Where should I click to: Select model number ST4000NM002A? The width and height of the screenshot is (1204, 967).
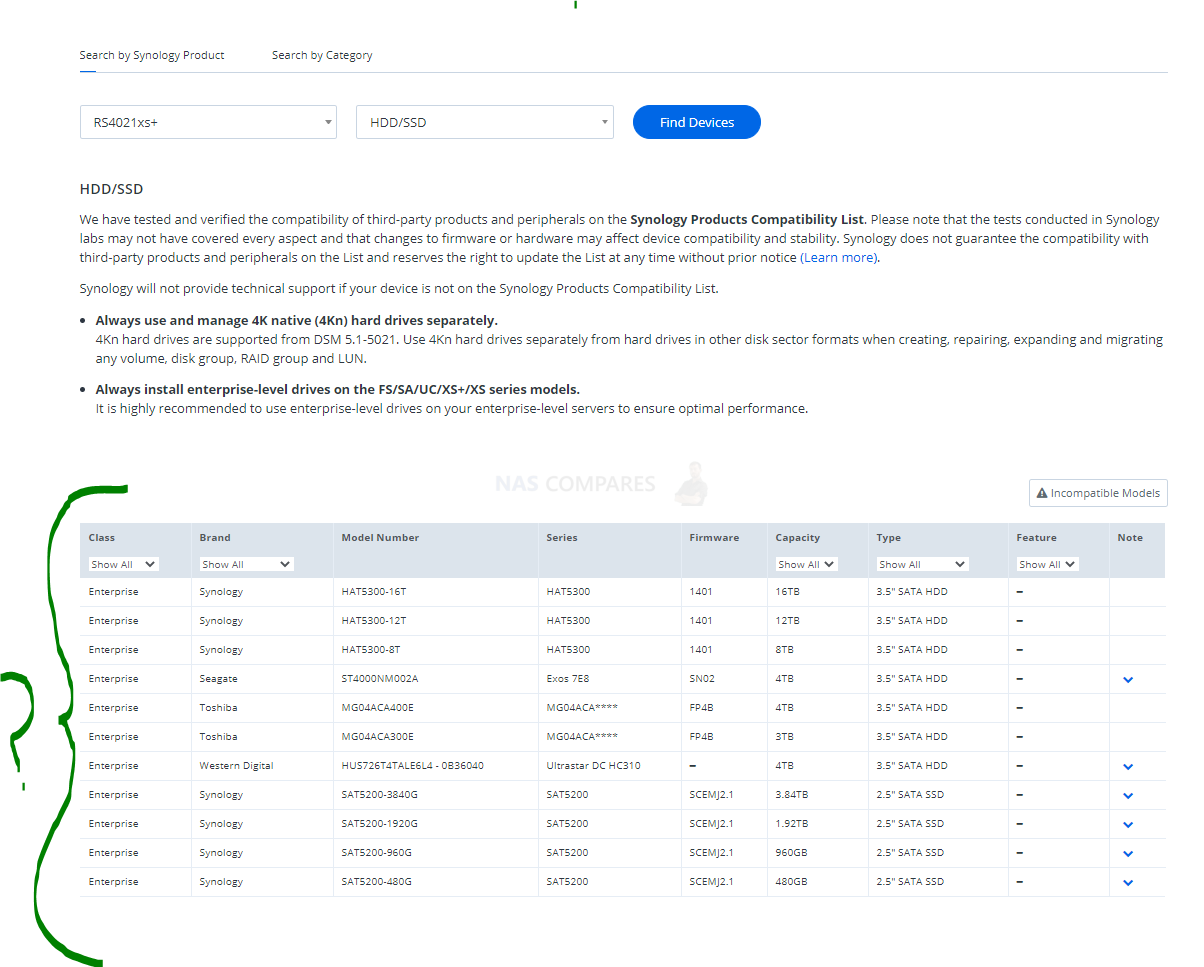pos(380,679)
